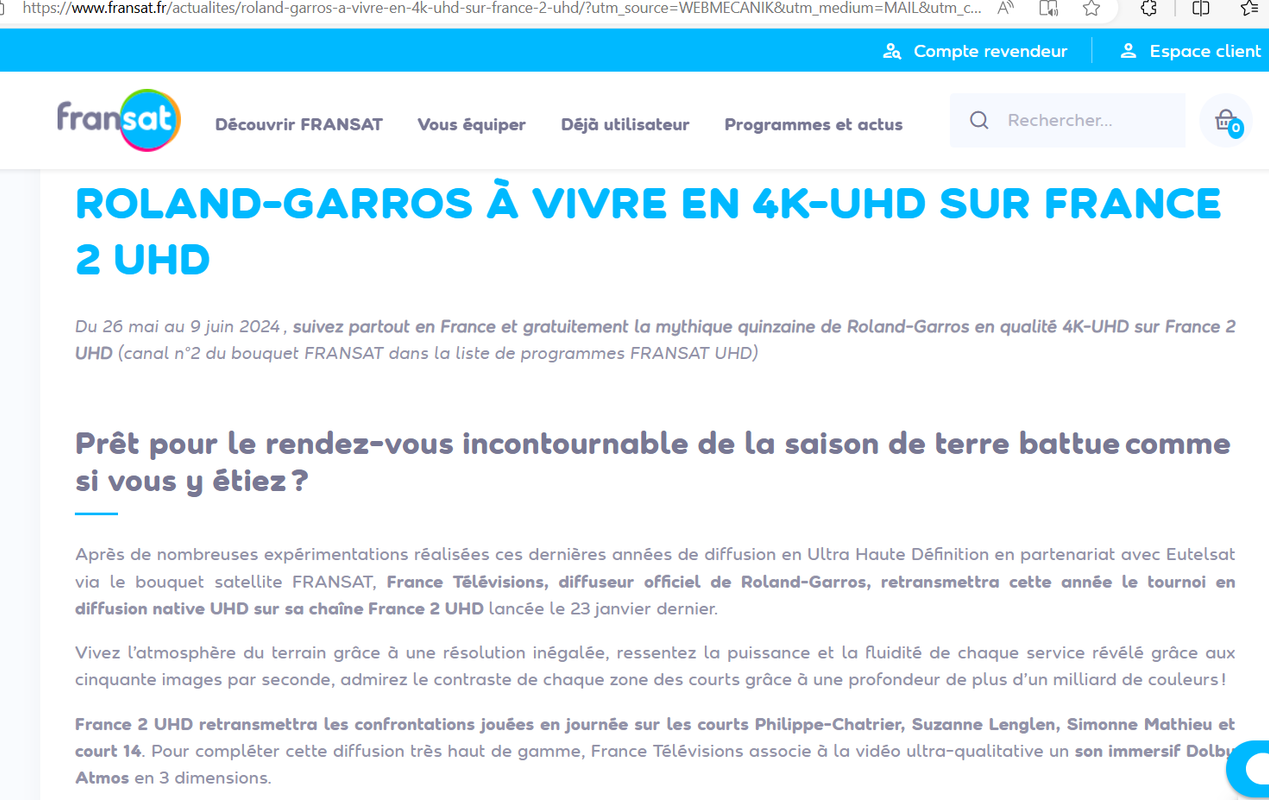Click the immersive reader icon in address bar
The image size is (1269, 800).
1048,8
